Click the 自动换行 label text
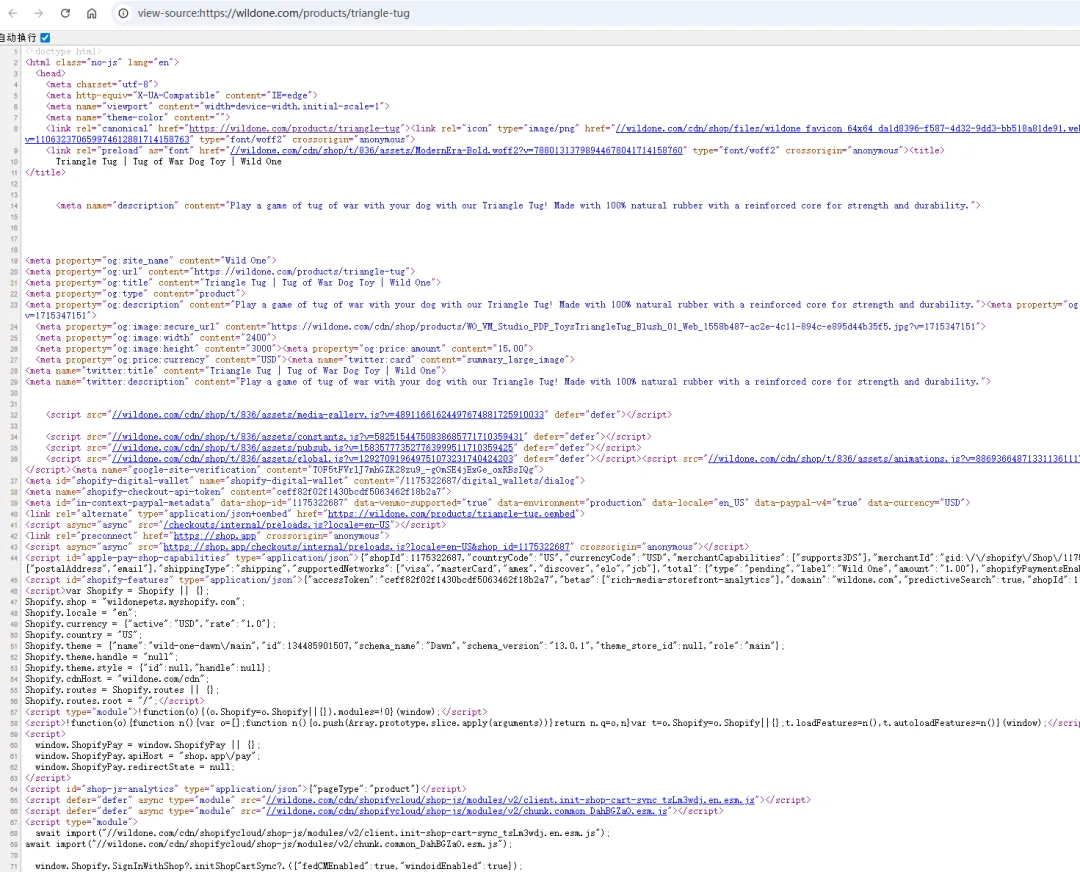Image resolution: width=1080 pixels, height=872 pixels. click(18, 37)
